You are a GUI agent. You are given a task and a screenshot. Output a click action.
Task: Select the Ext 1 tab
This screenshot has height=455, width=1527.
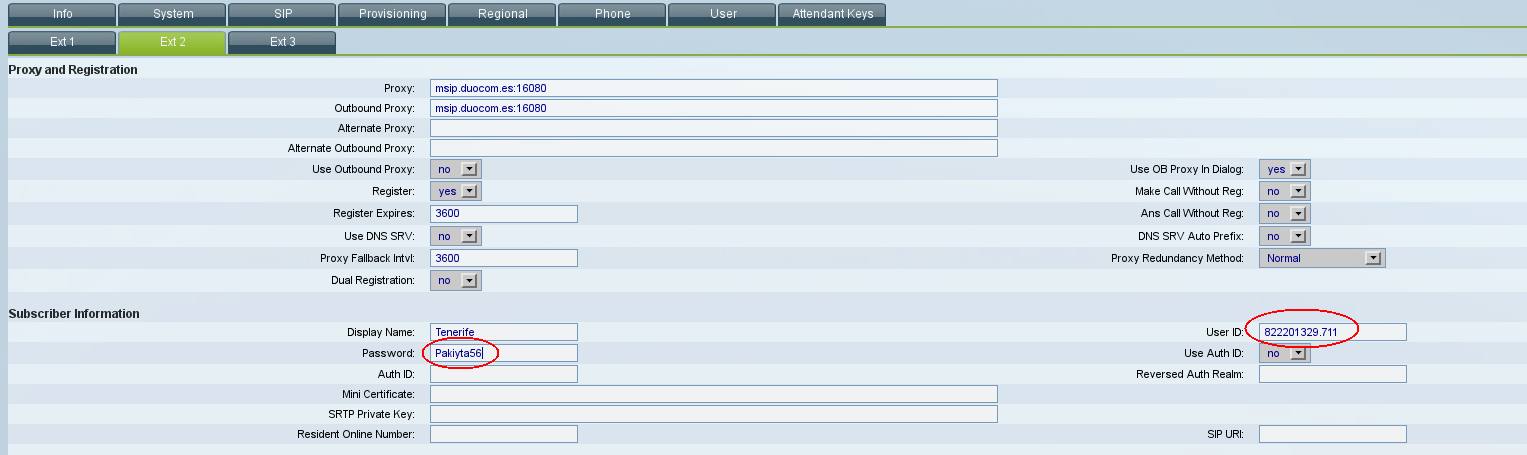click(x=61, y=42)
